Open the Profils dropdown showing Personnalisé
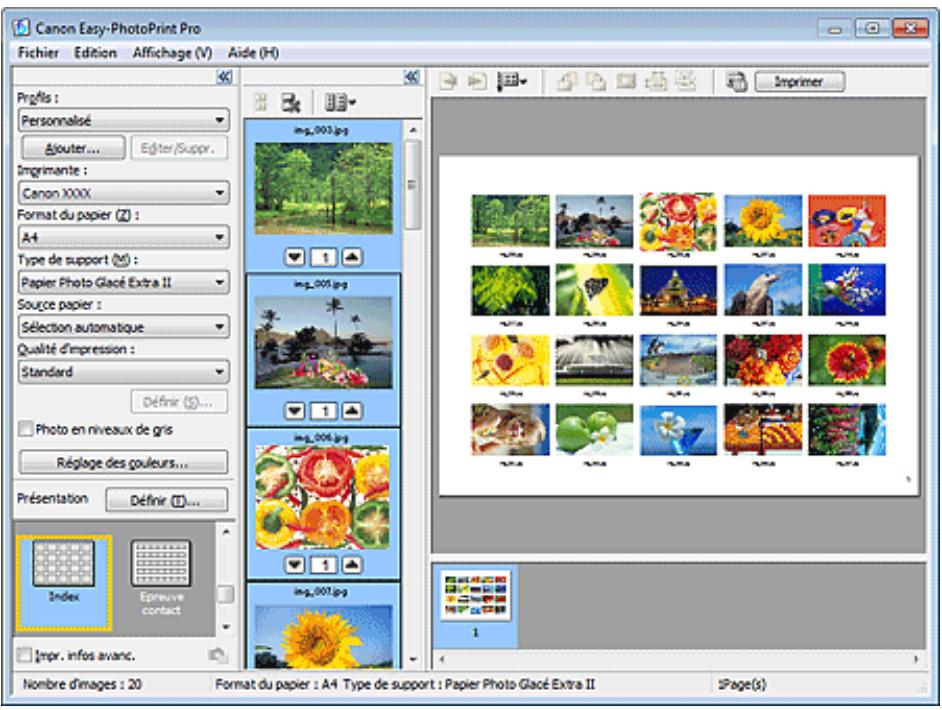 click(x=124, y=120)
